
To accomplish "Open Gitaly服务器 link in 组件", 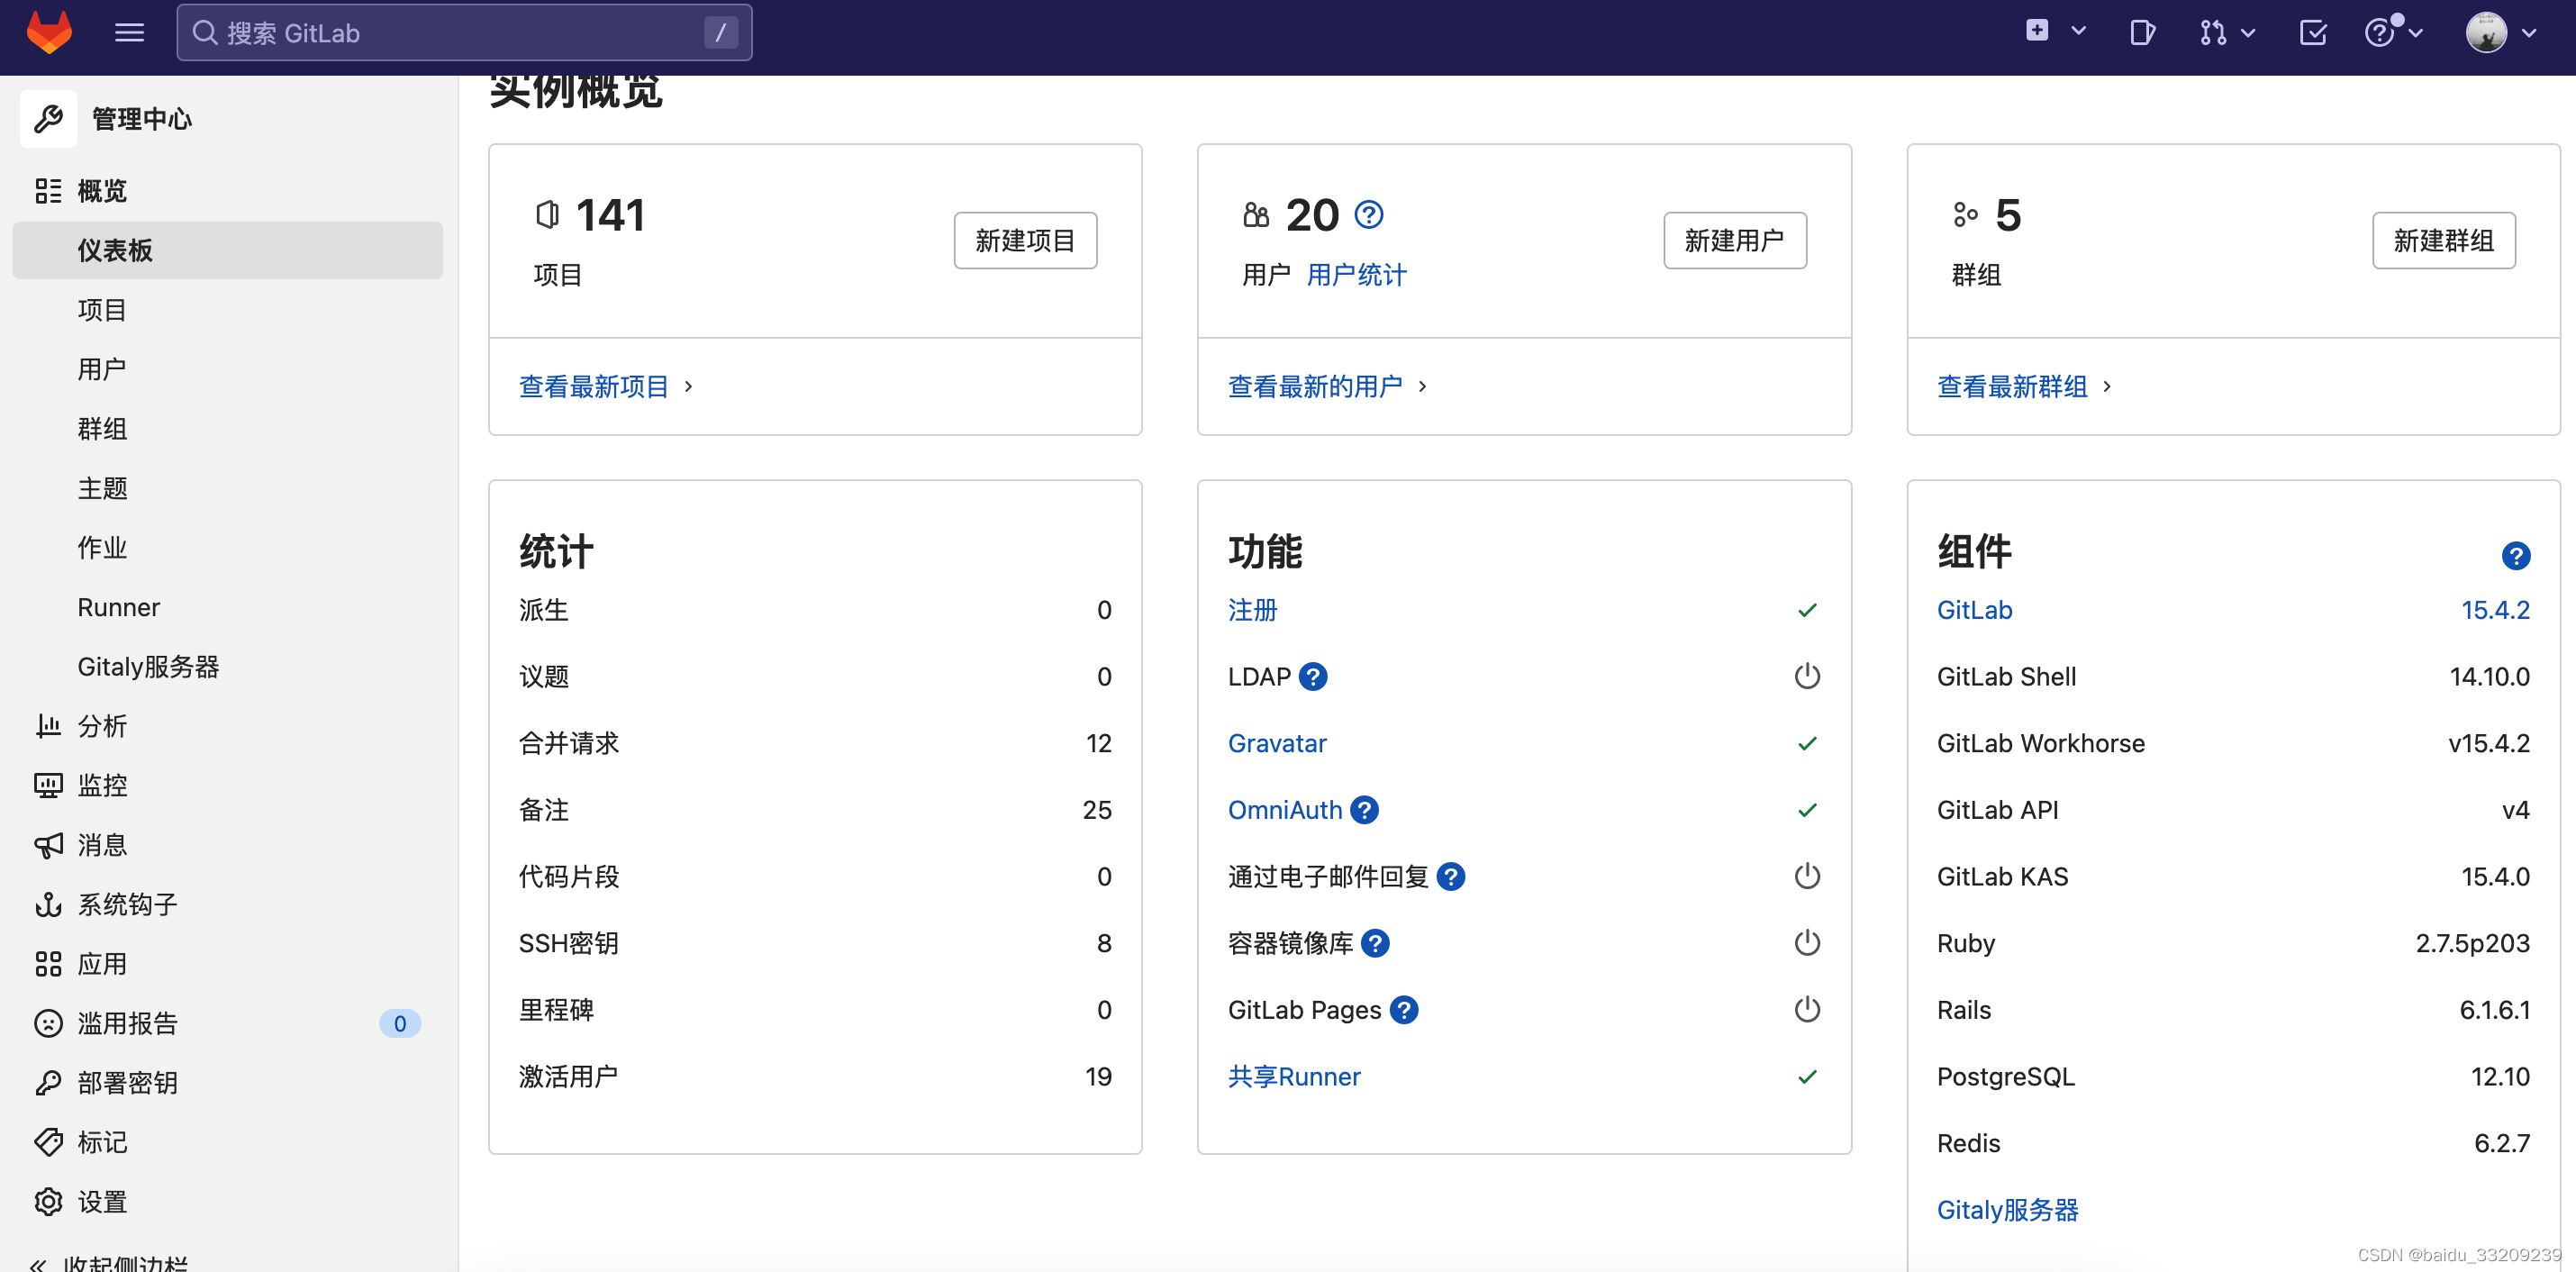I will tap(2007, 1210).
